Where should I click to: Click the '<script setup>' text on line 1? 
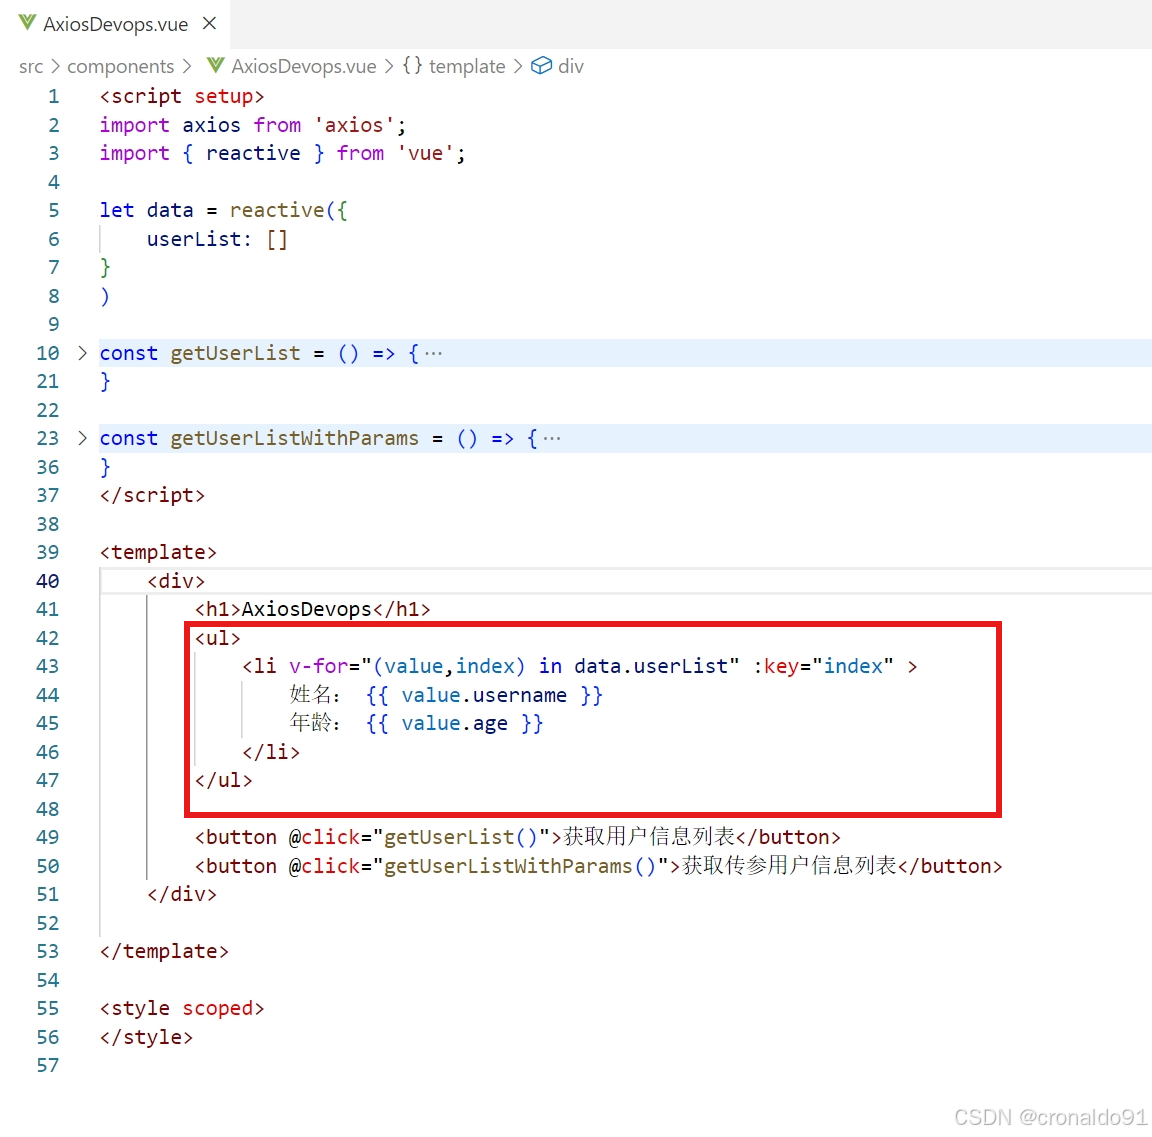click(x=181, y=96)
